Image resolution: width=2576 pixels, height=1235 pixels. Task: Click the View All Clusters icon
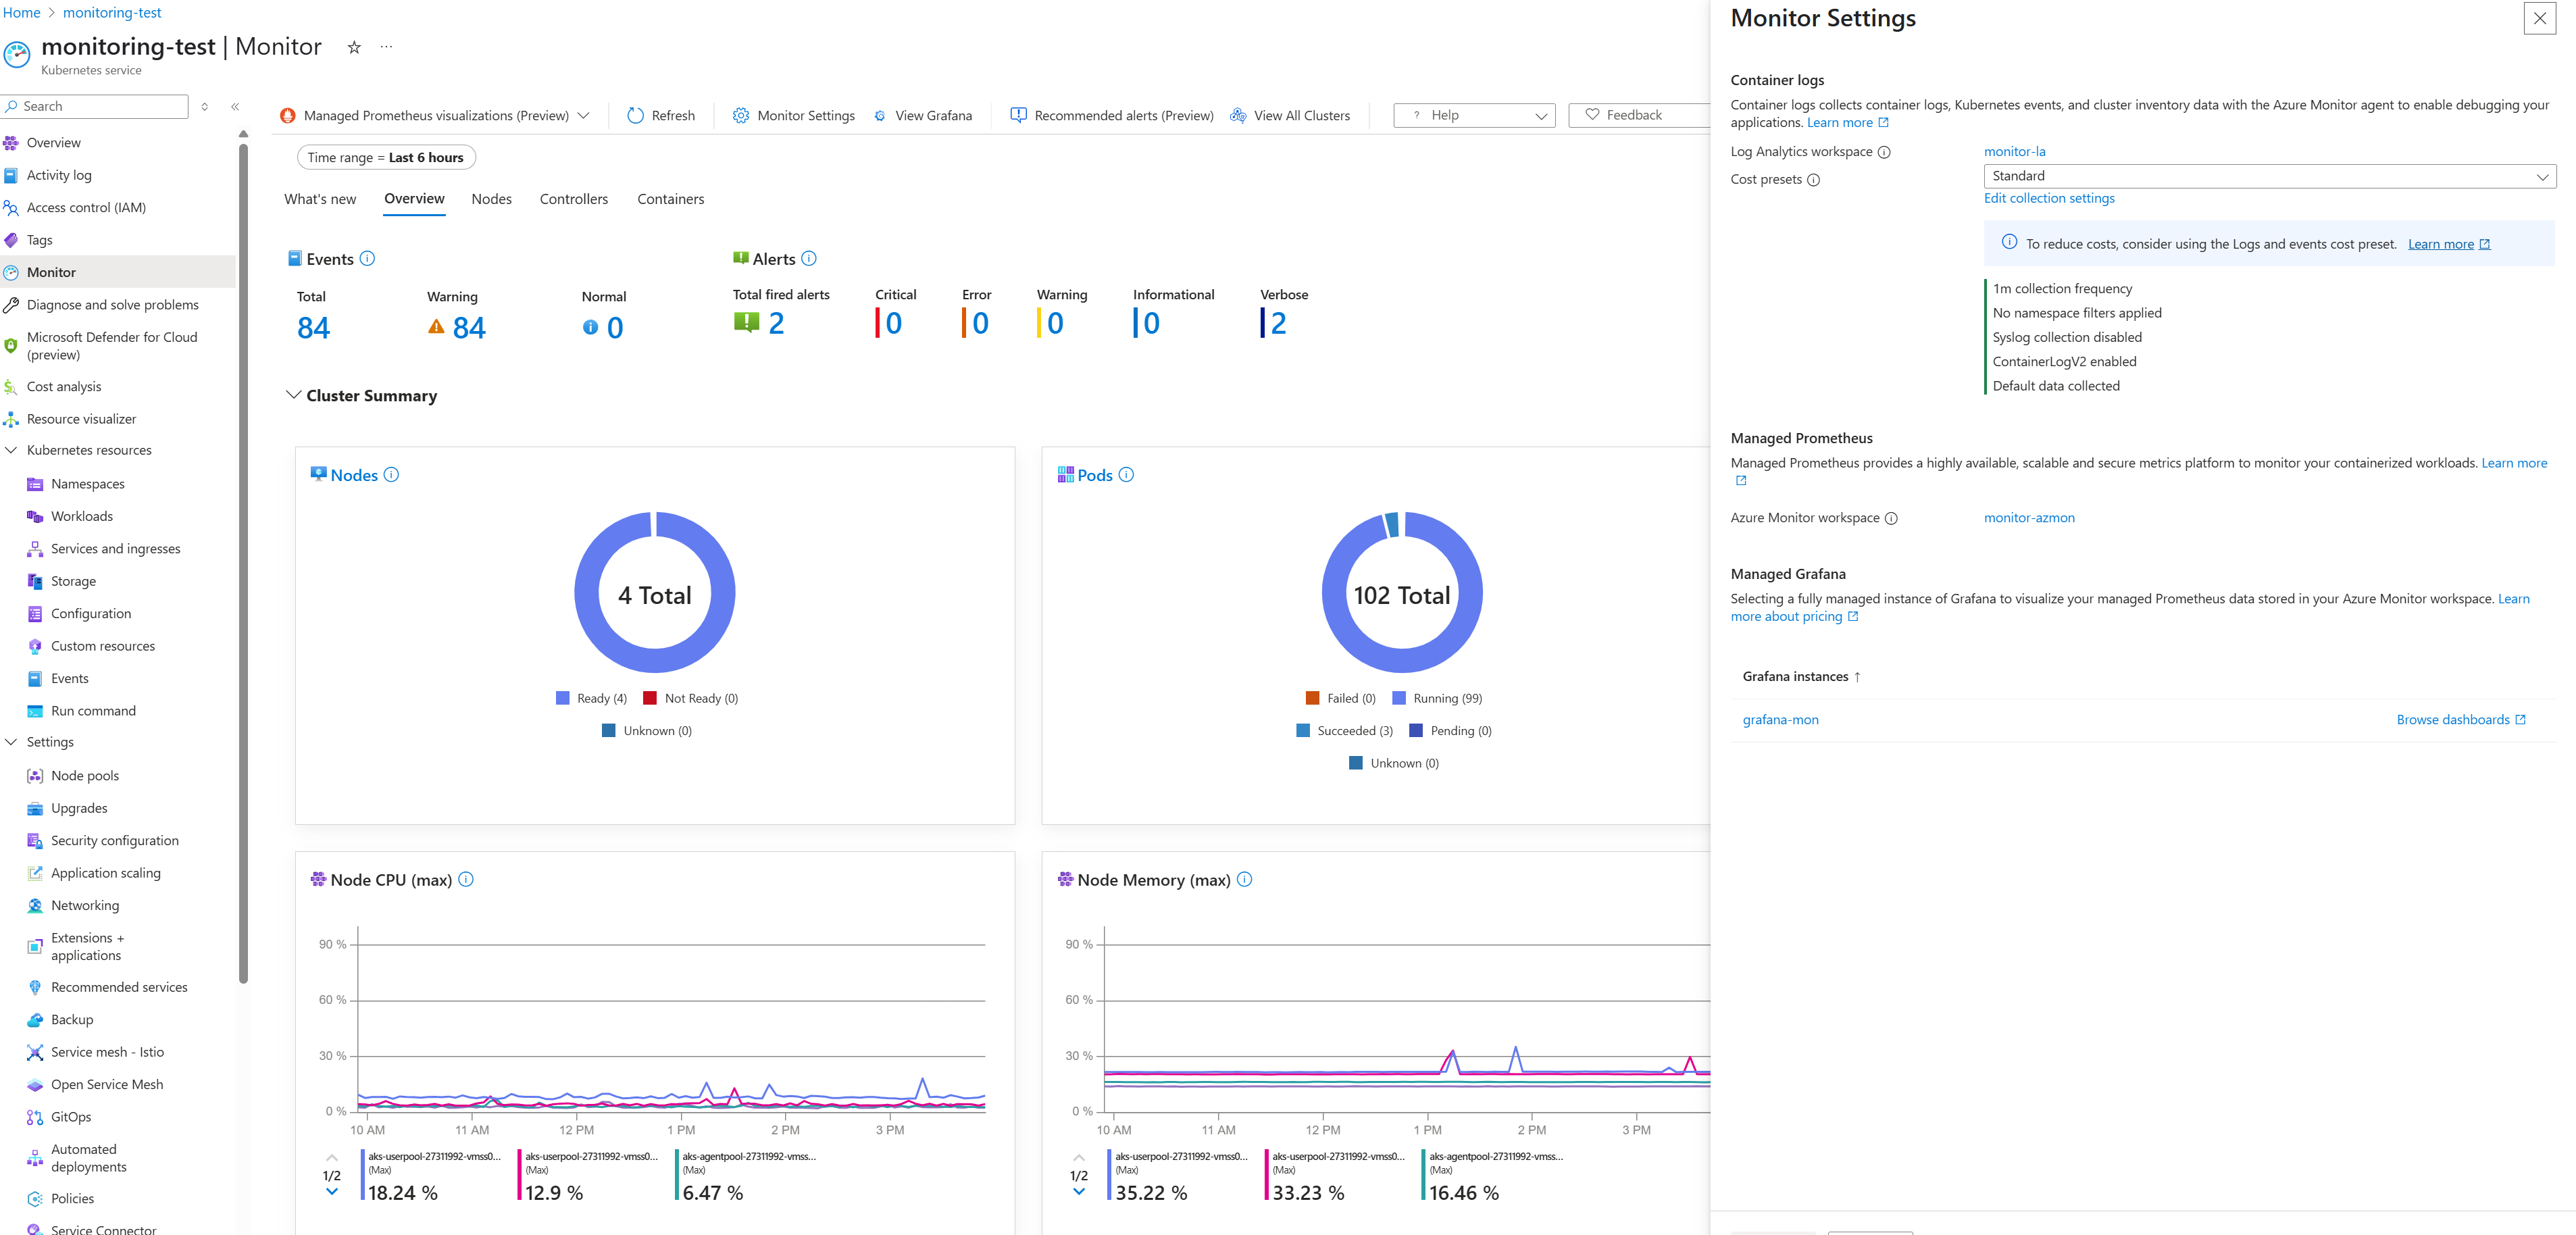(1238, 115)
